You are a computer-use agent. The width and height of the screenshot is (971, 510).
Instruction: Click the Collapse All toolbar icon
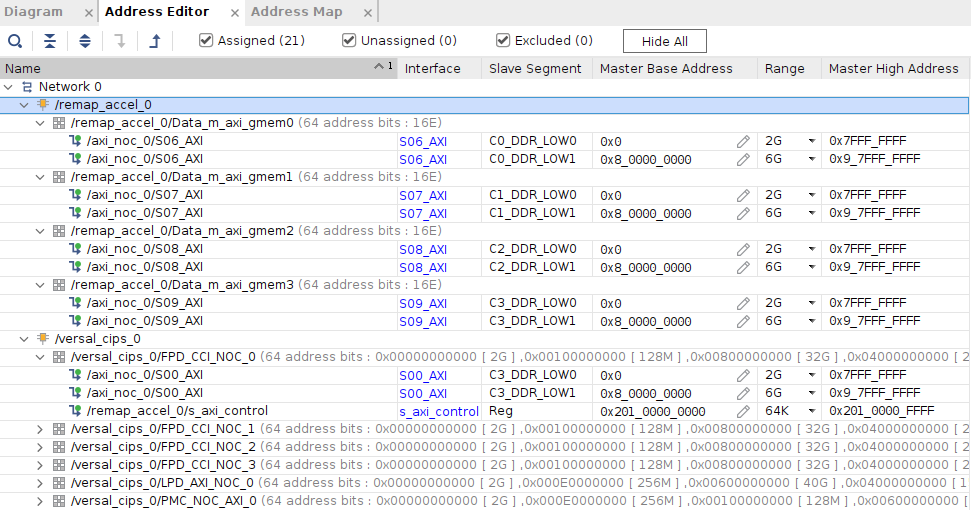click(x=50, y=41)
